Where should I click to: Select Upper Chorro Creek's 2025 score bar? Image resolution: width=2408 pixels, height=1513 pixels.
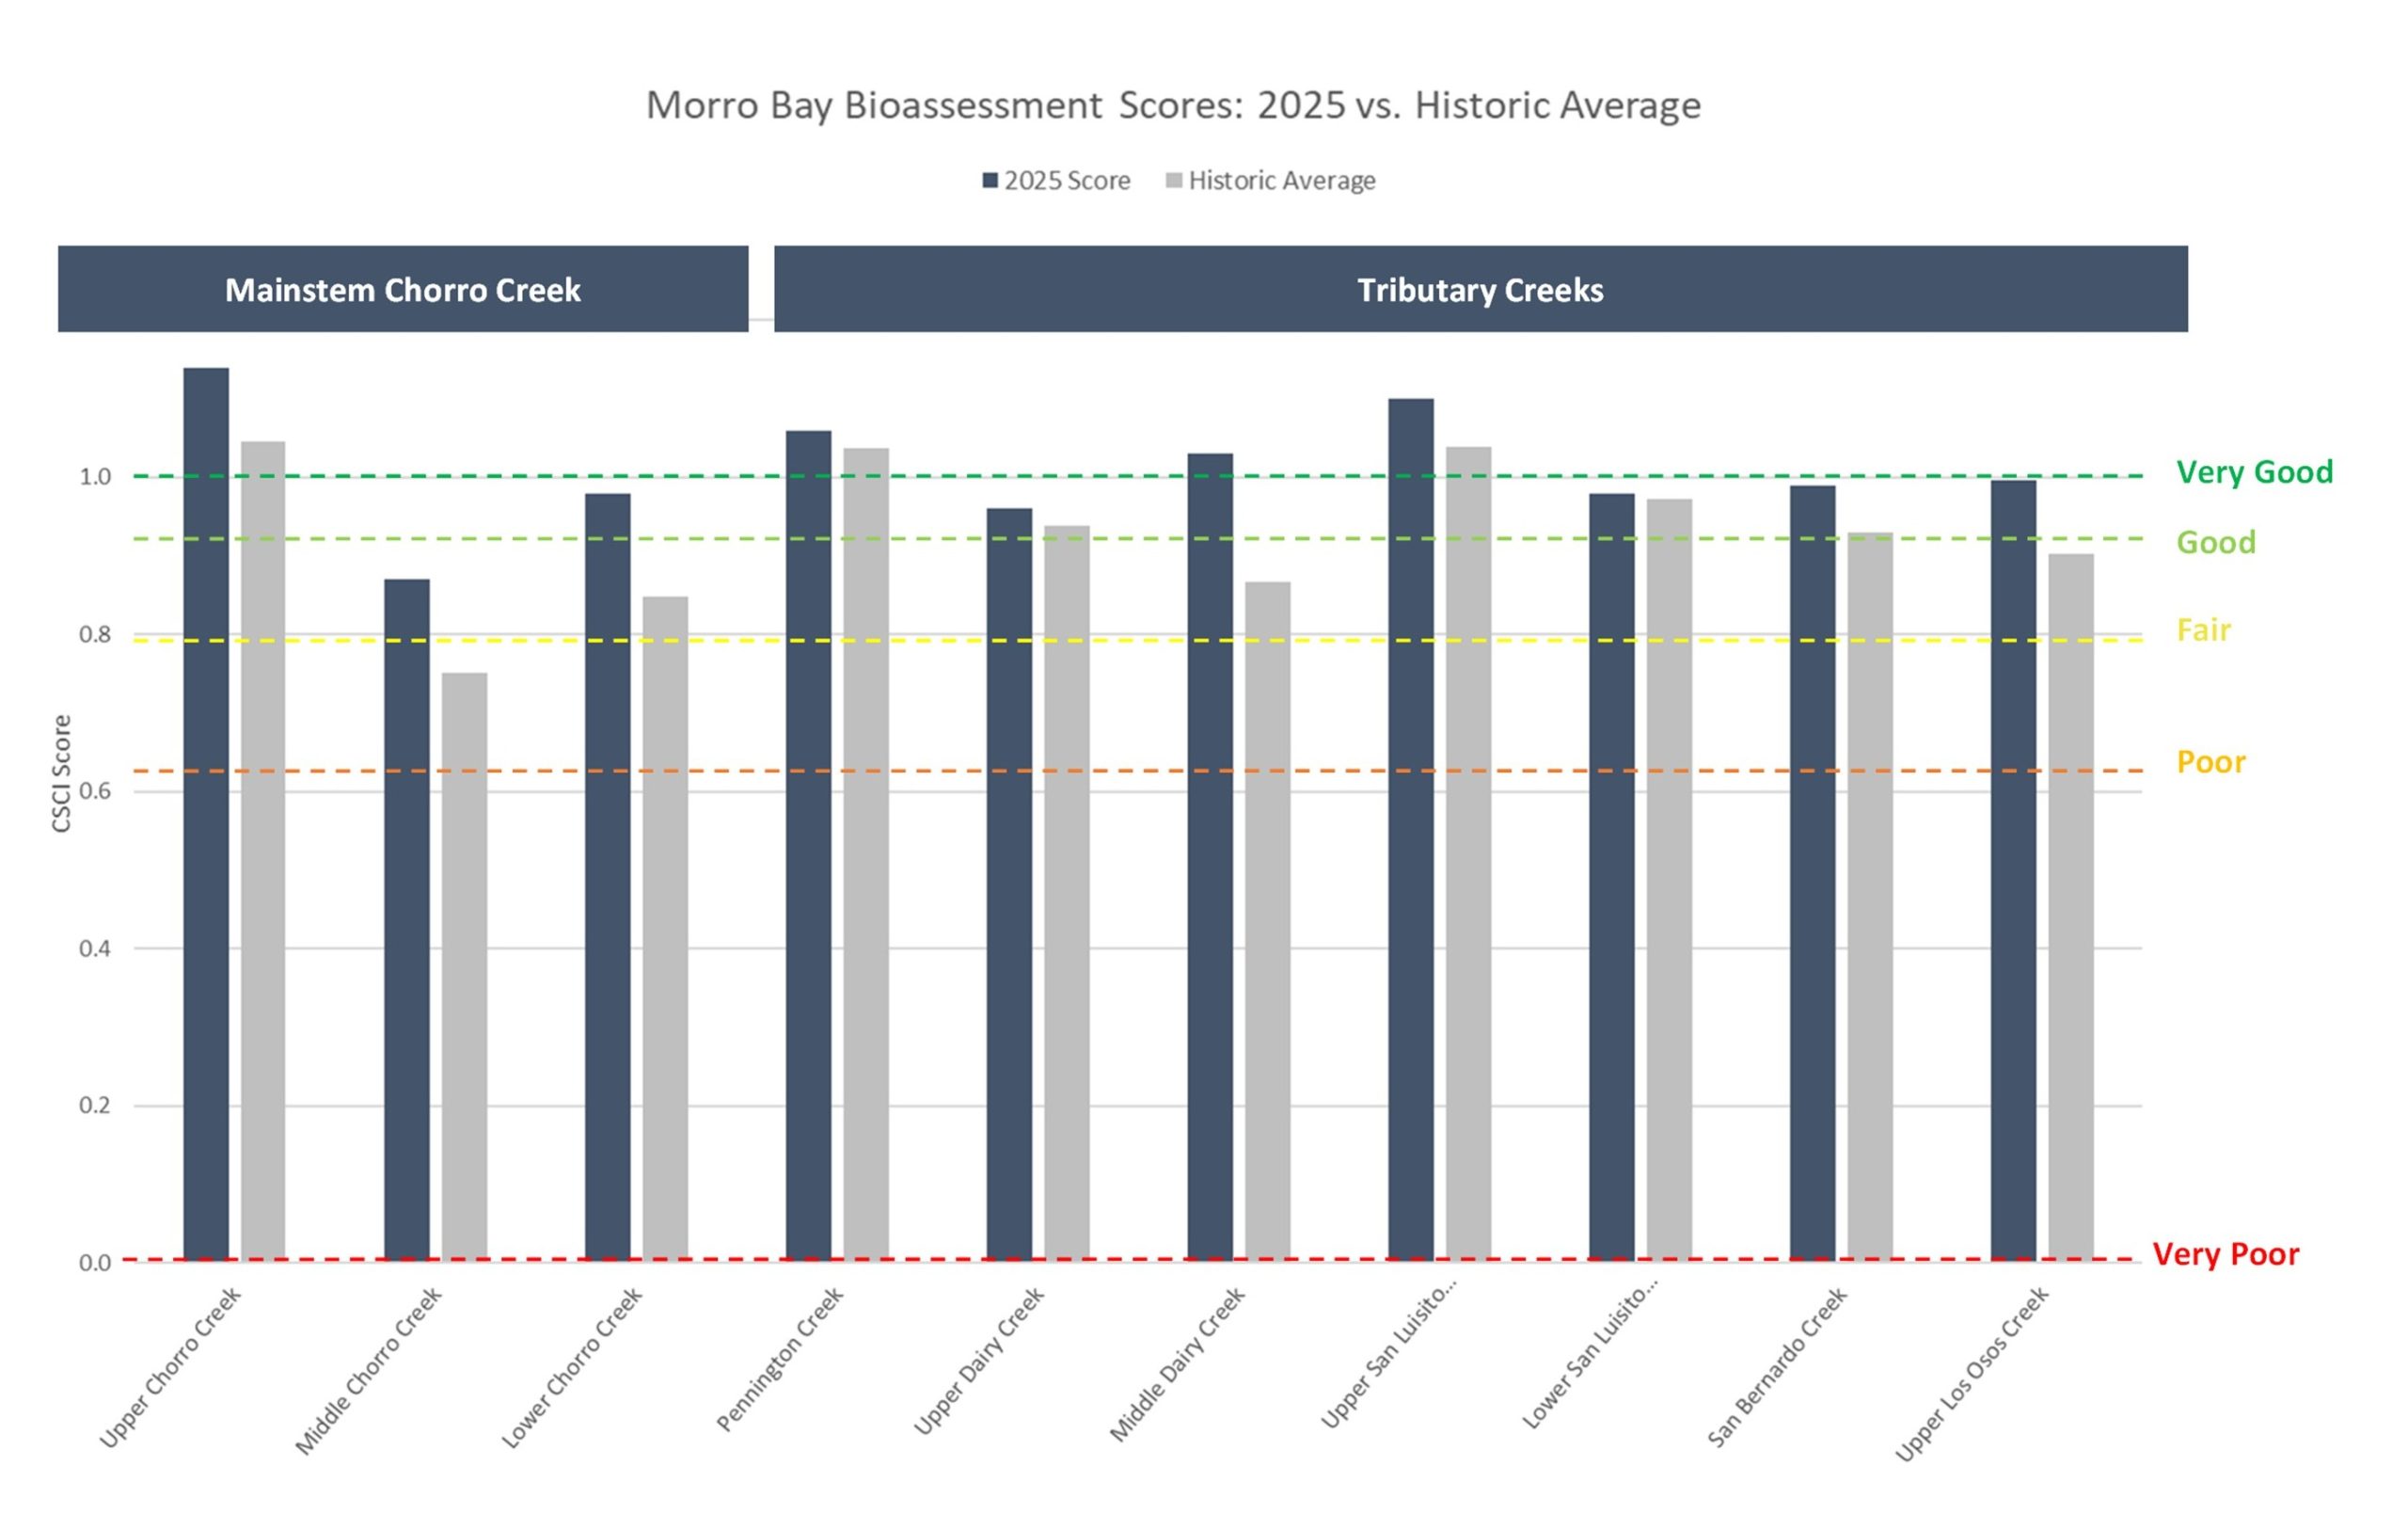click(206, 815)
